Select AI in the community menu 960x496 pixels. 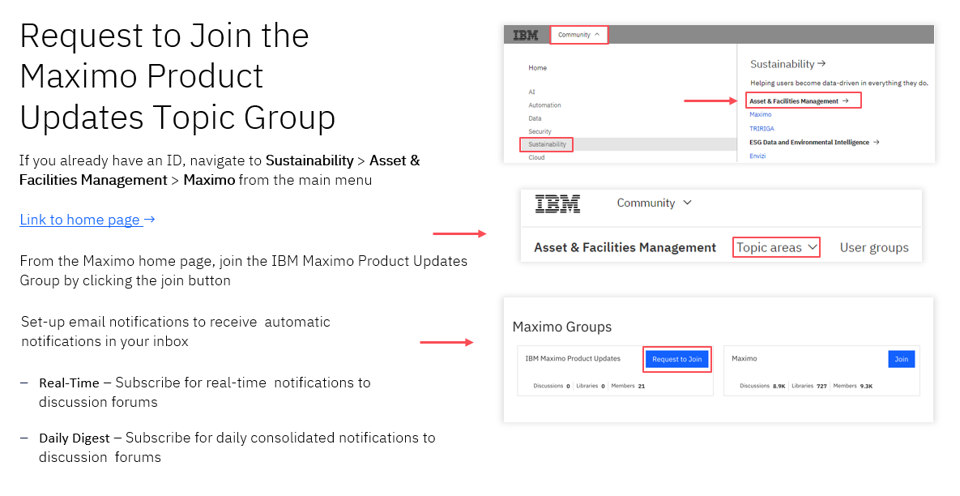531,92
